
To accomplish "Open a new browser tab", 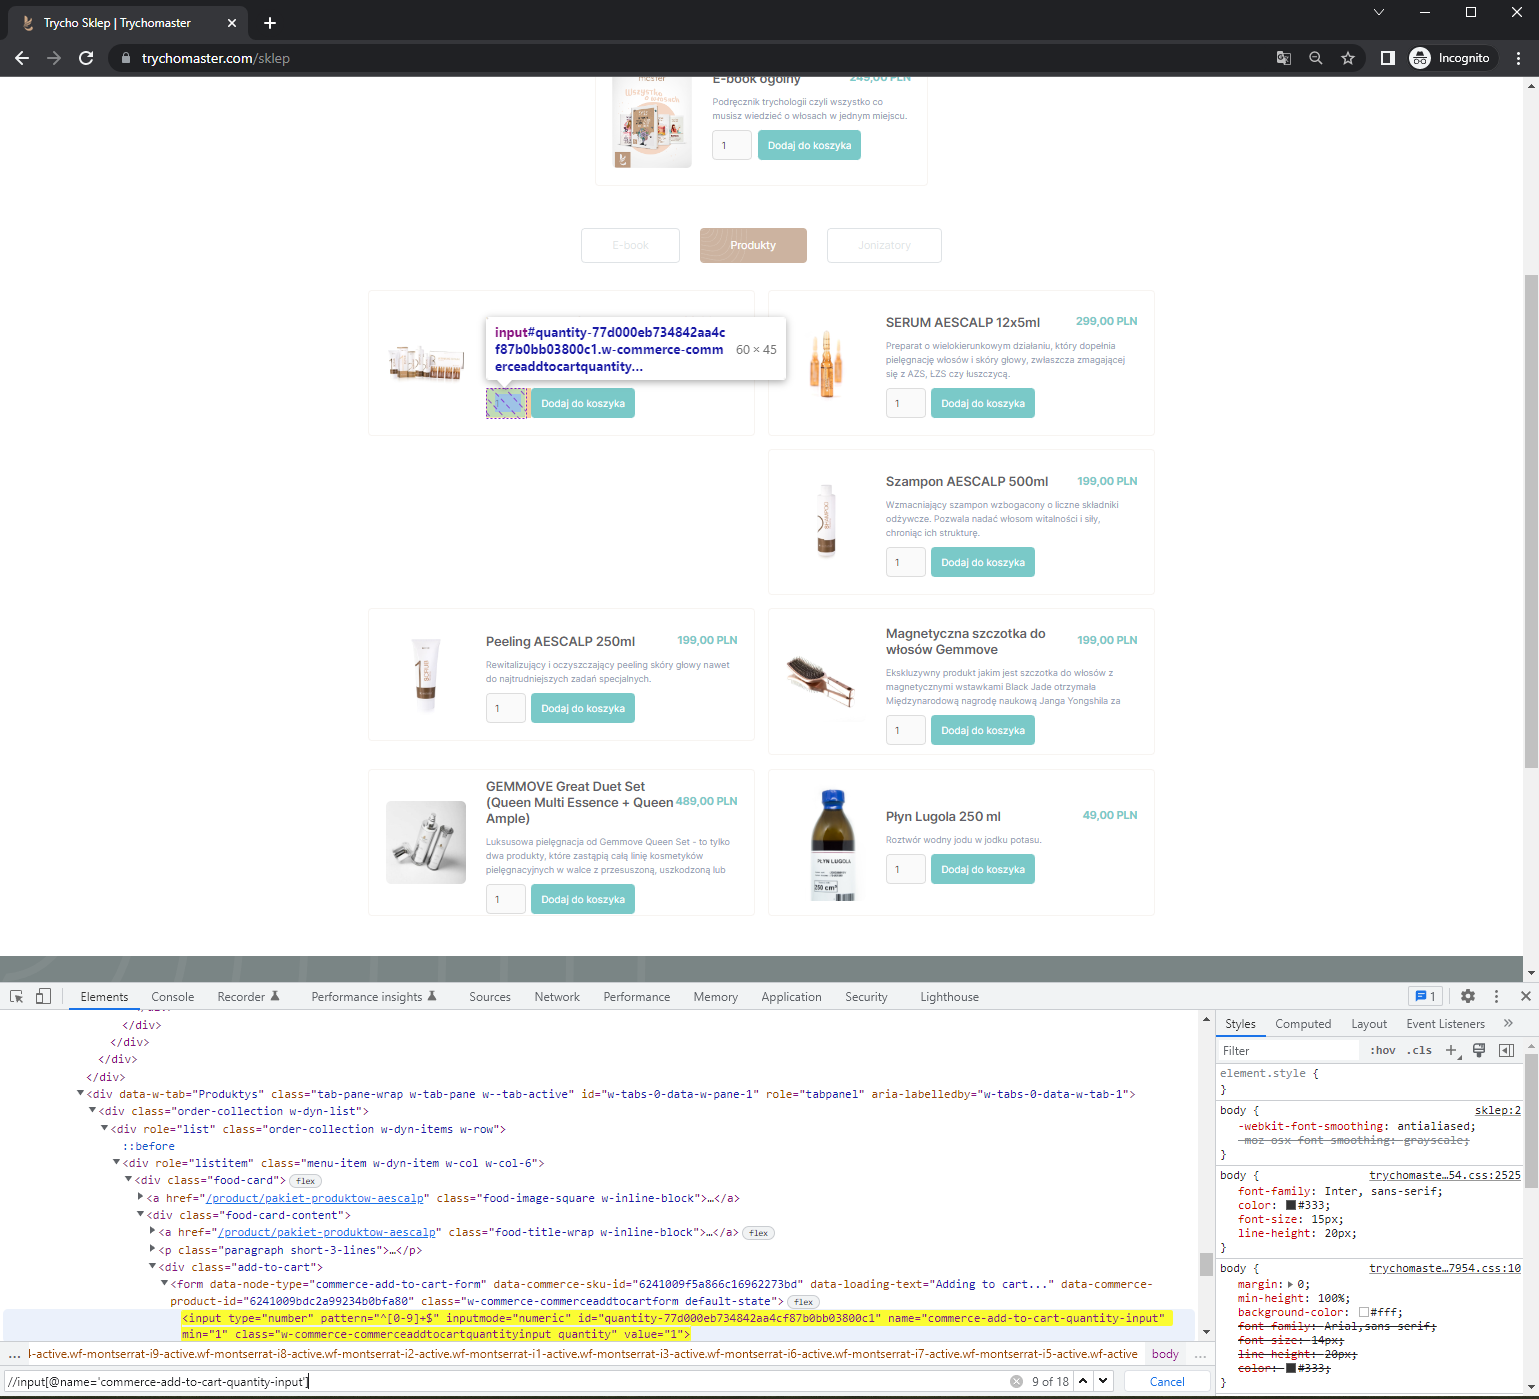I will tap(270, 22).
